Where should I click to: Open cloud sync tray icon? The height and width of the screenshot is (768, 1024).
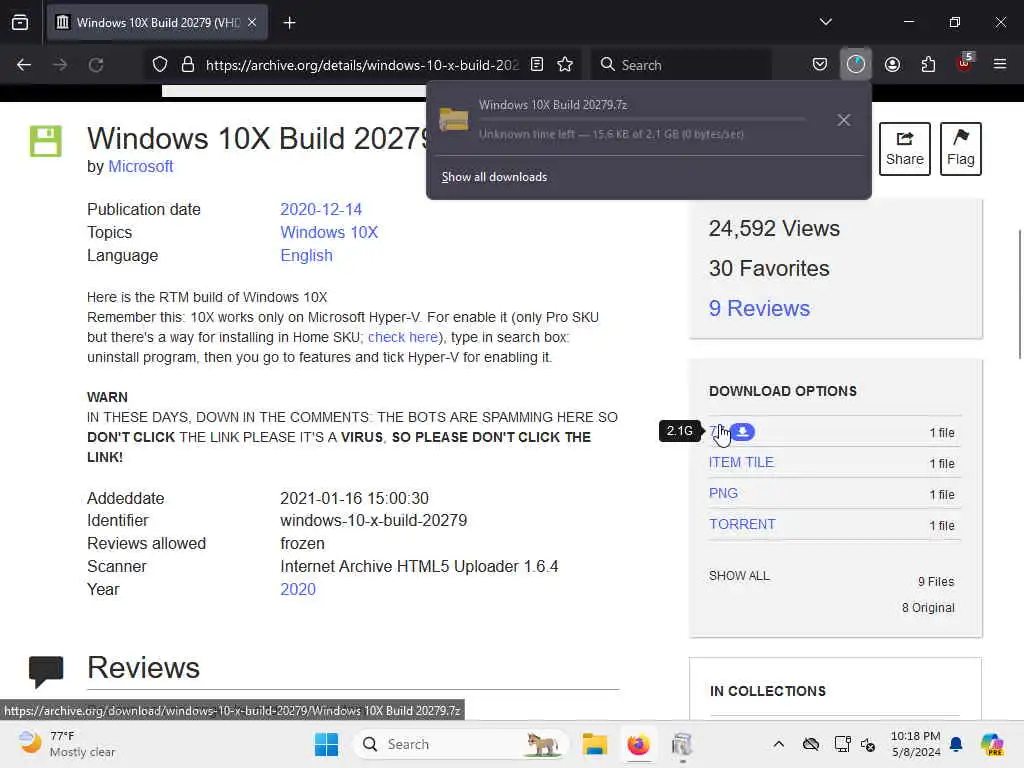pyautogui.click(x=810, y=744)
